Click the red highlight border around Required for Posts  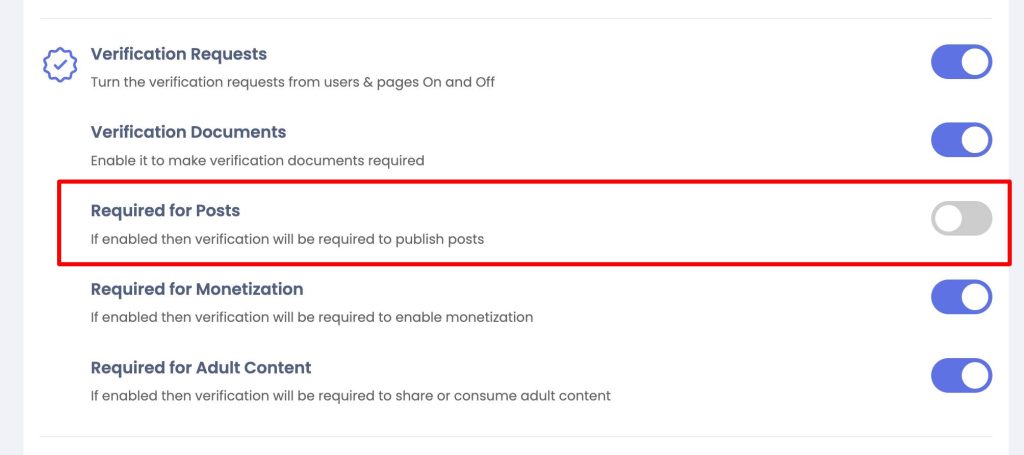click(534, 182)
